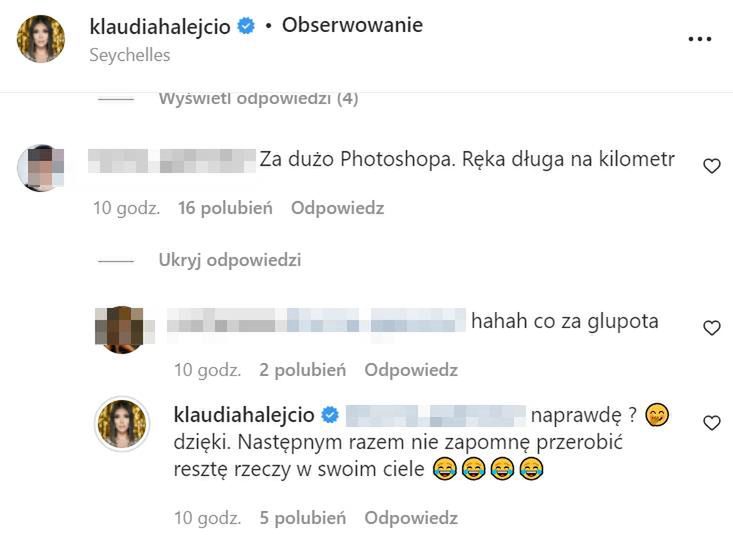The width and height of the screenshot is (733, 535).
Task: Open klaudiahalejcio avatar beside her reply
Action: (122, 424)
